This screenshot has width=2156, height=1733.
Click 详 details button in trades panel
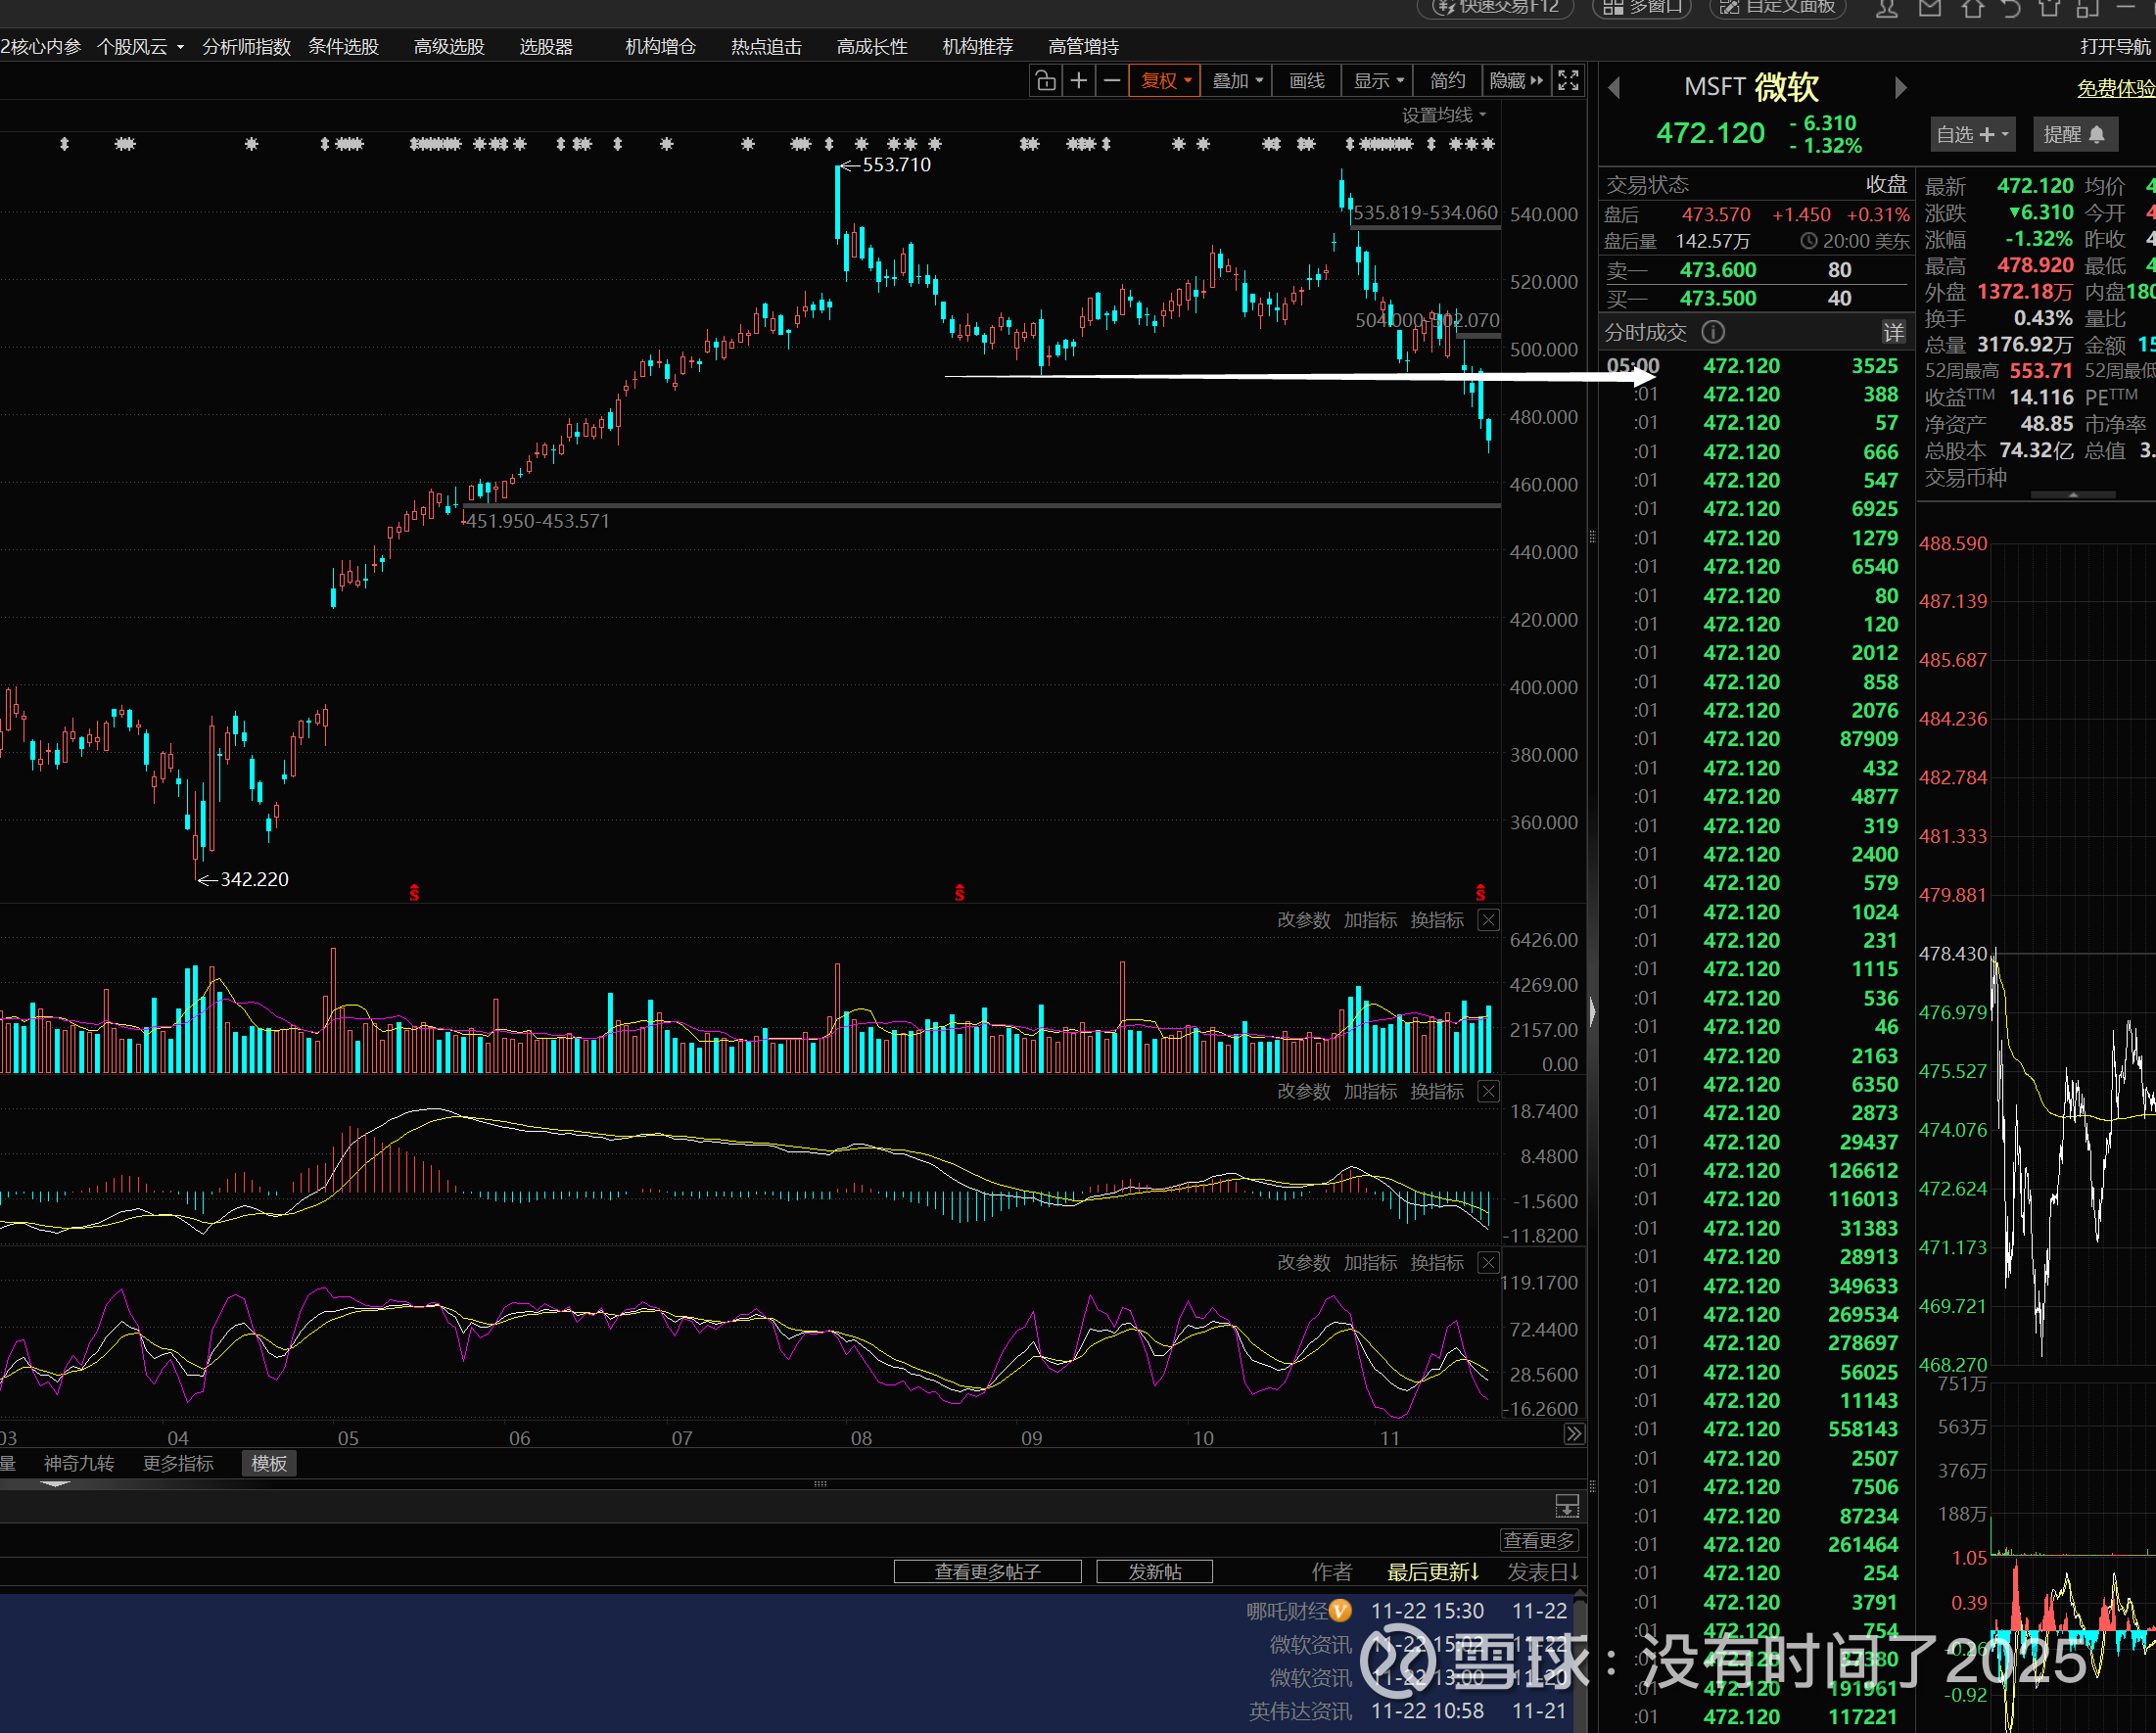tap(1893, 332)
